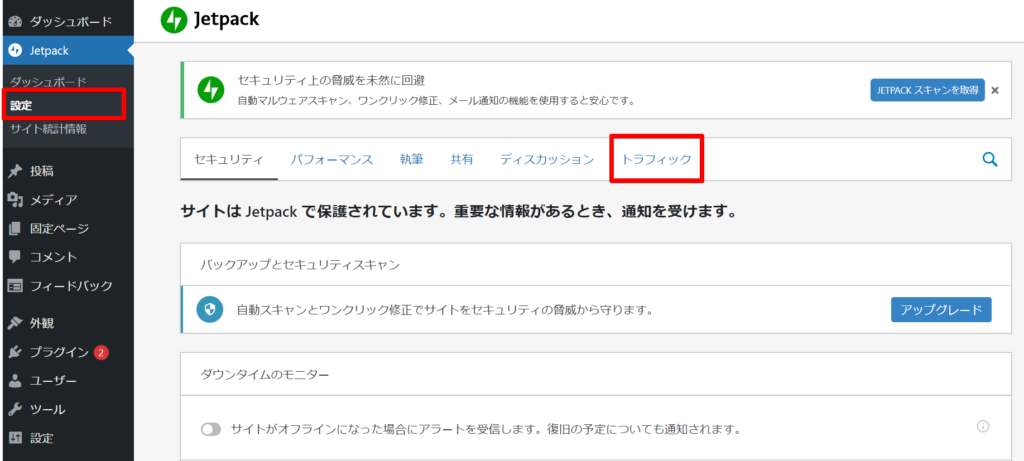Image resolution: width=1024 pixels, height=461 pixels.
Task: Select the ディスカッション tab
Action: [547, 159]
